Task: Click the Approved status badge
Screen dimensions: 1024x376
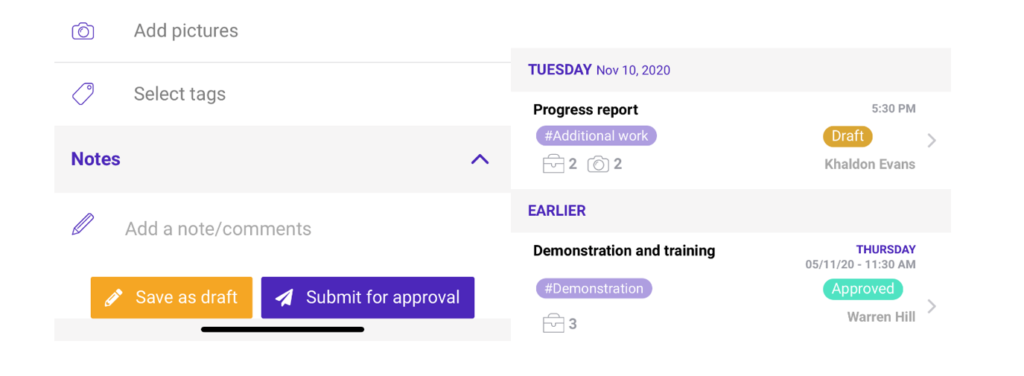Action: point(863,289)
